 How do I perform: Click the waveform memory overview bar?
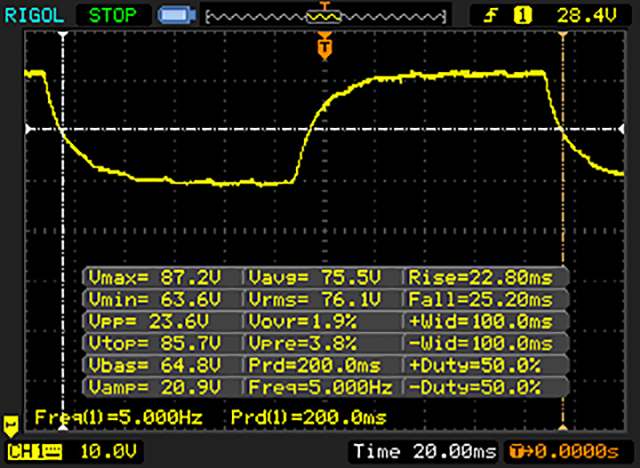point(325,17)
